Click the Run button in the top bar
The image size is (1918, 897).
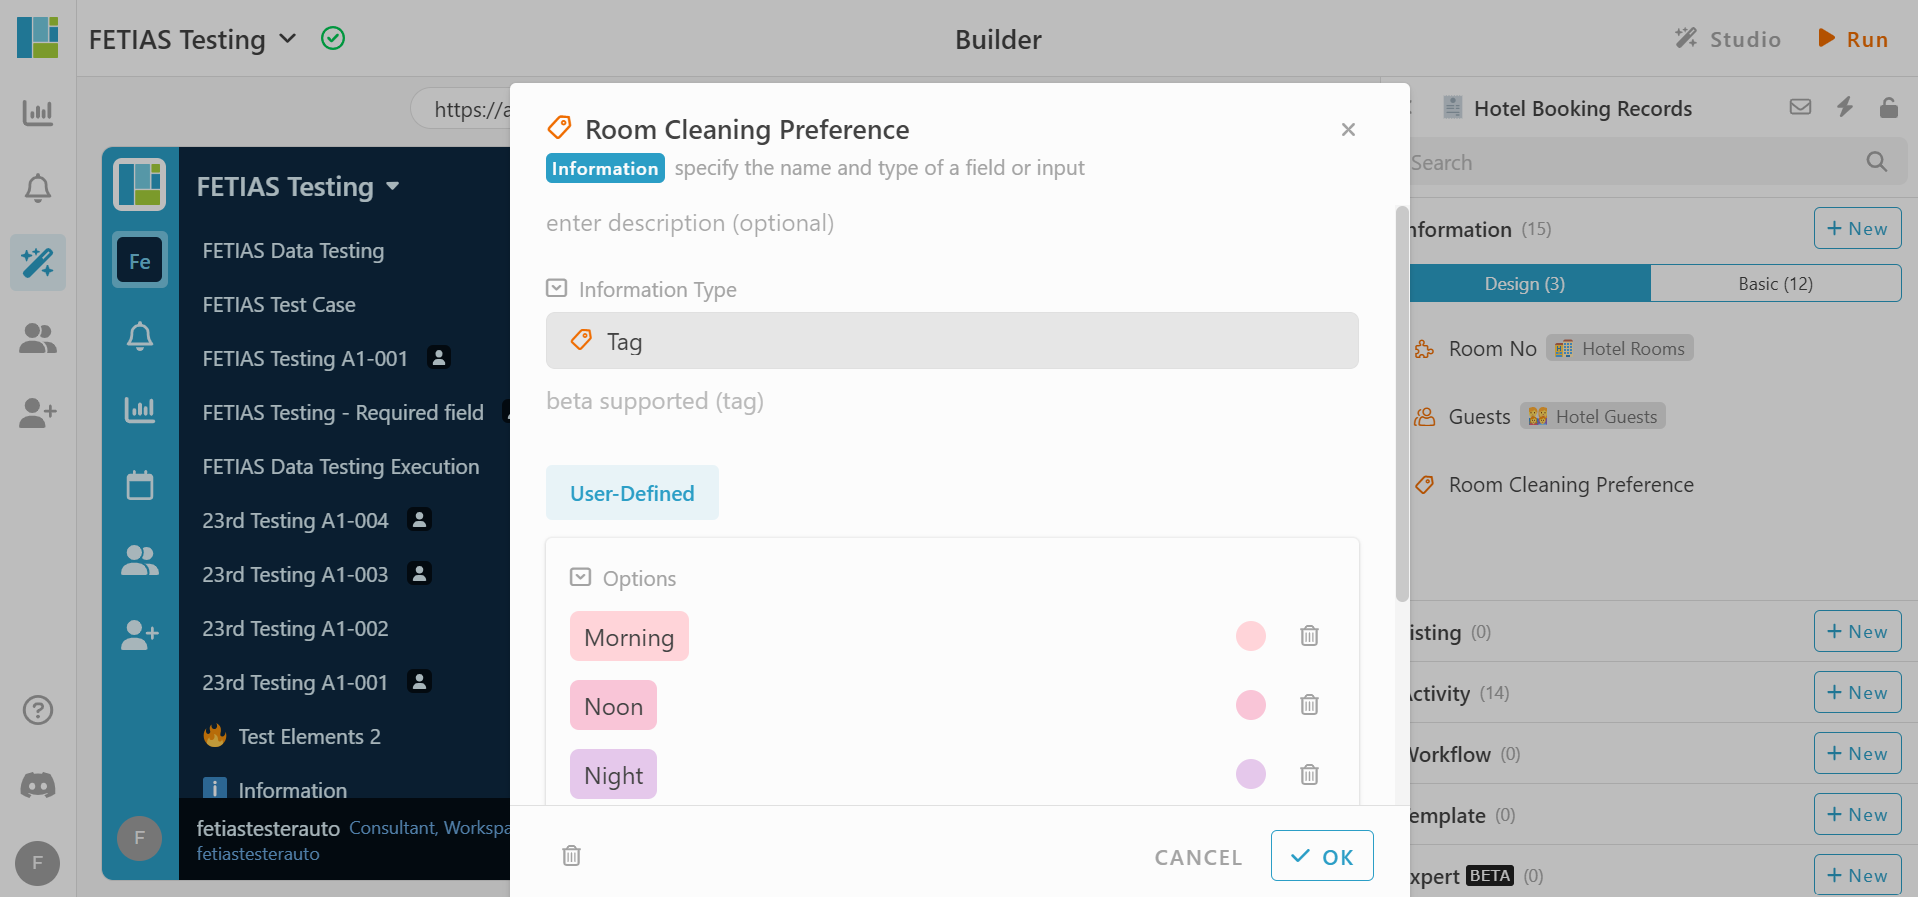click(x=1853, y=39)
